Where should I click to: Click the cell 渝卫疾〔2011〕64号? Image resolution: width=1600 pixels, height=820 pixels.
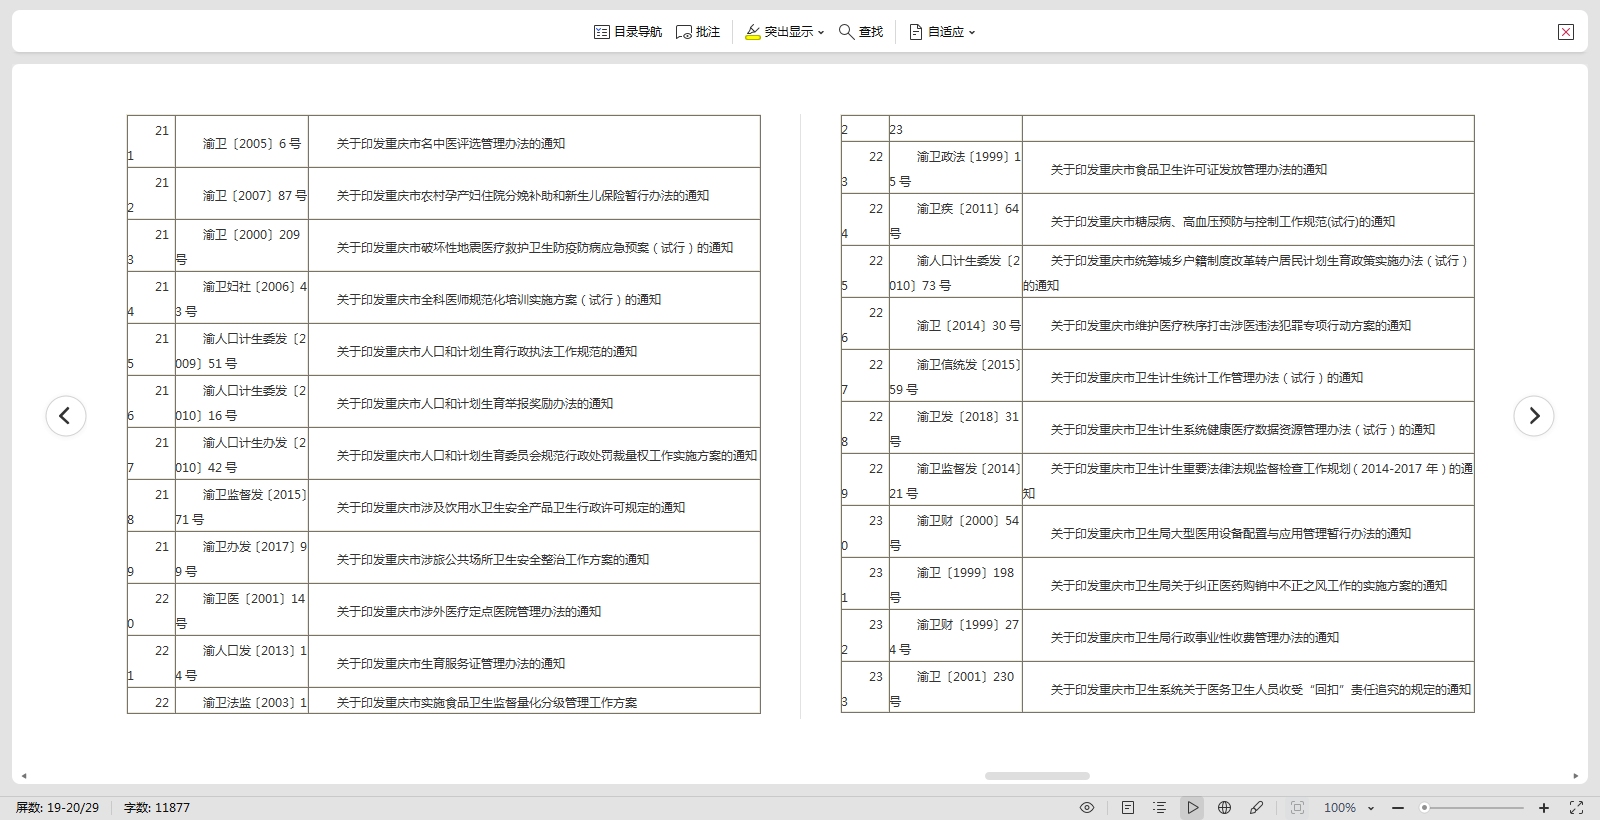point(956,220)
